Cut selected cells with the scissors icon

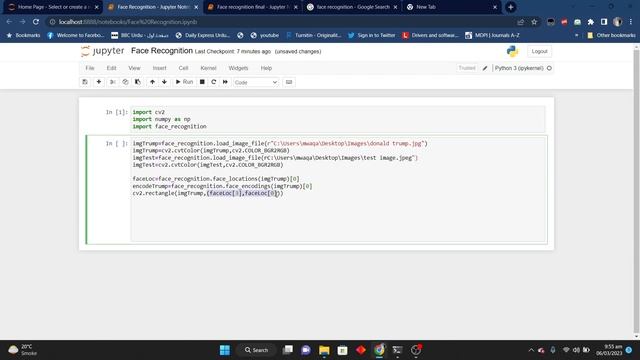[113, 82]
